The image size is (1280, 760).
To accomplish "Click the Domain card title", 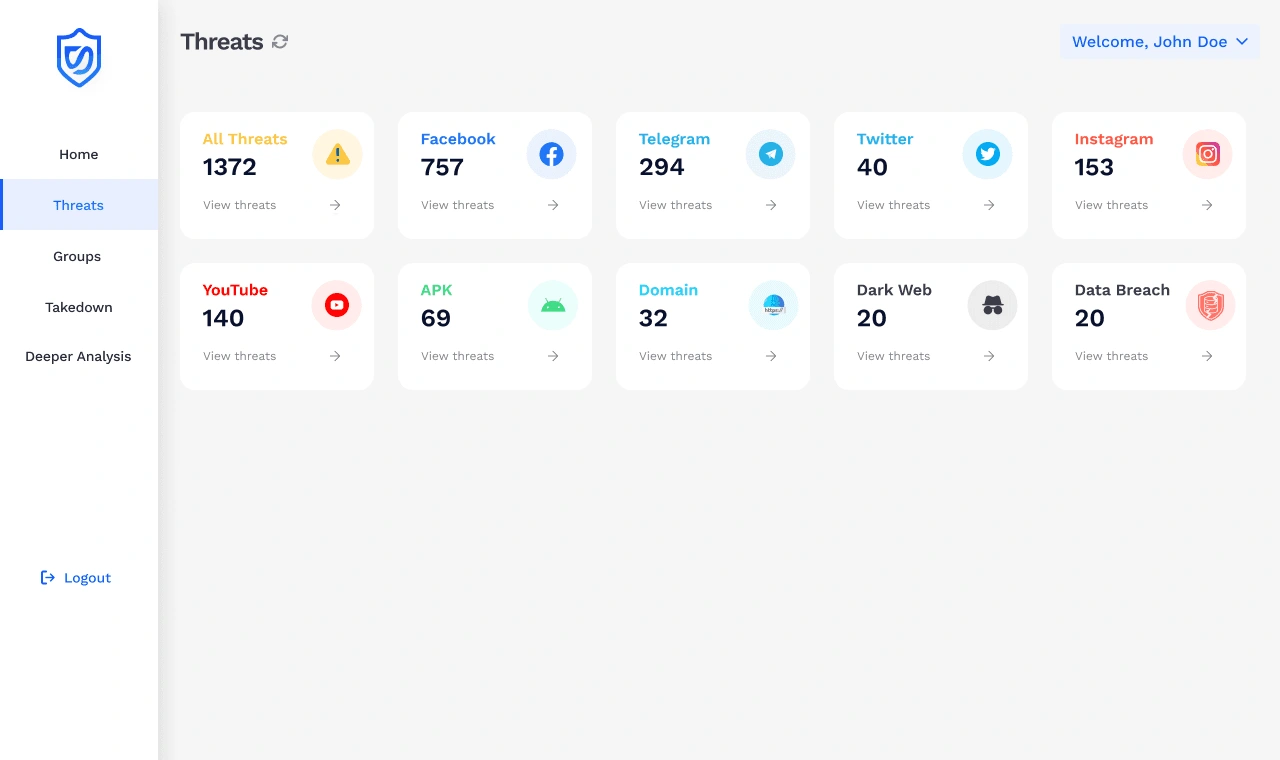I will click(x=669, y=290).
